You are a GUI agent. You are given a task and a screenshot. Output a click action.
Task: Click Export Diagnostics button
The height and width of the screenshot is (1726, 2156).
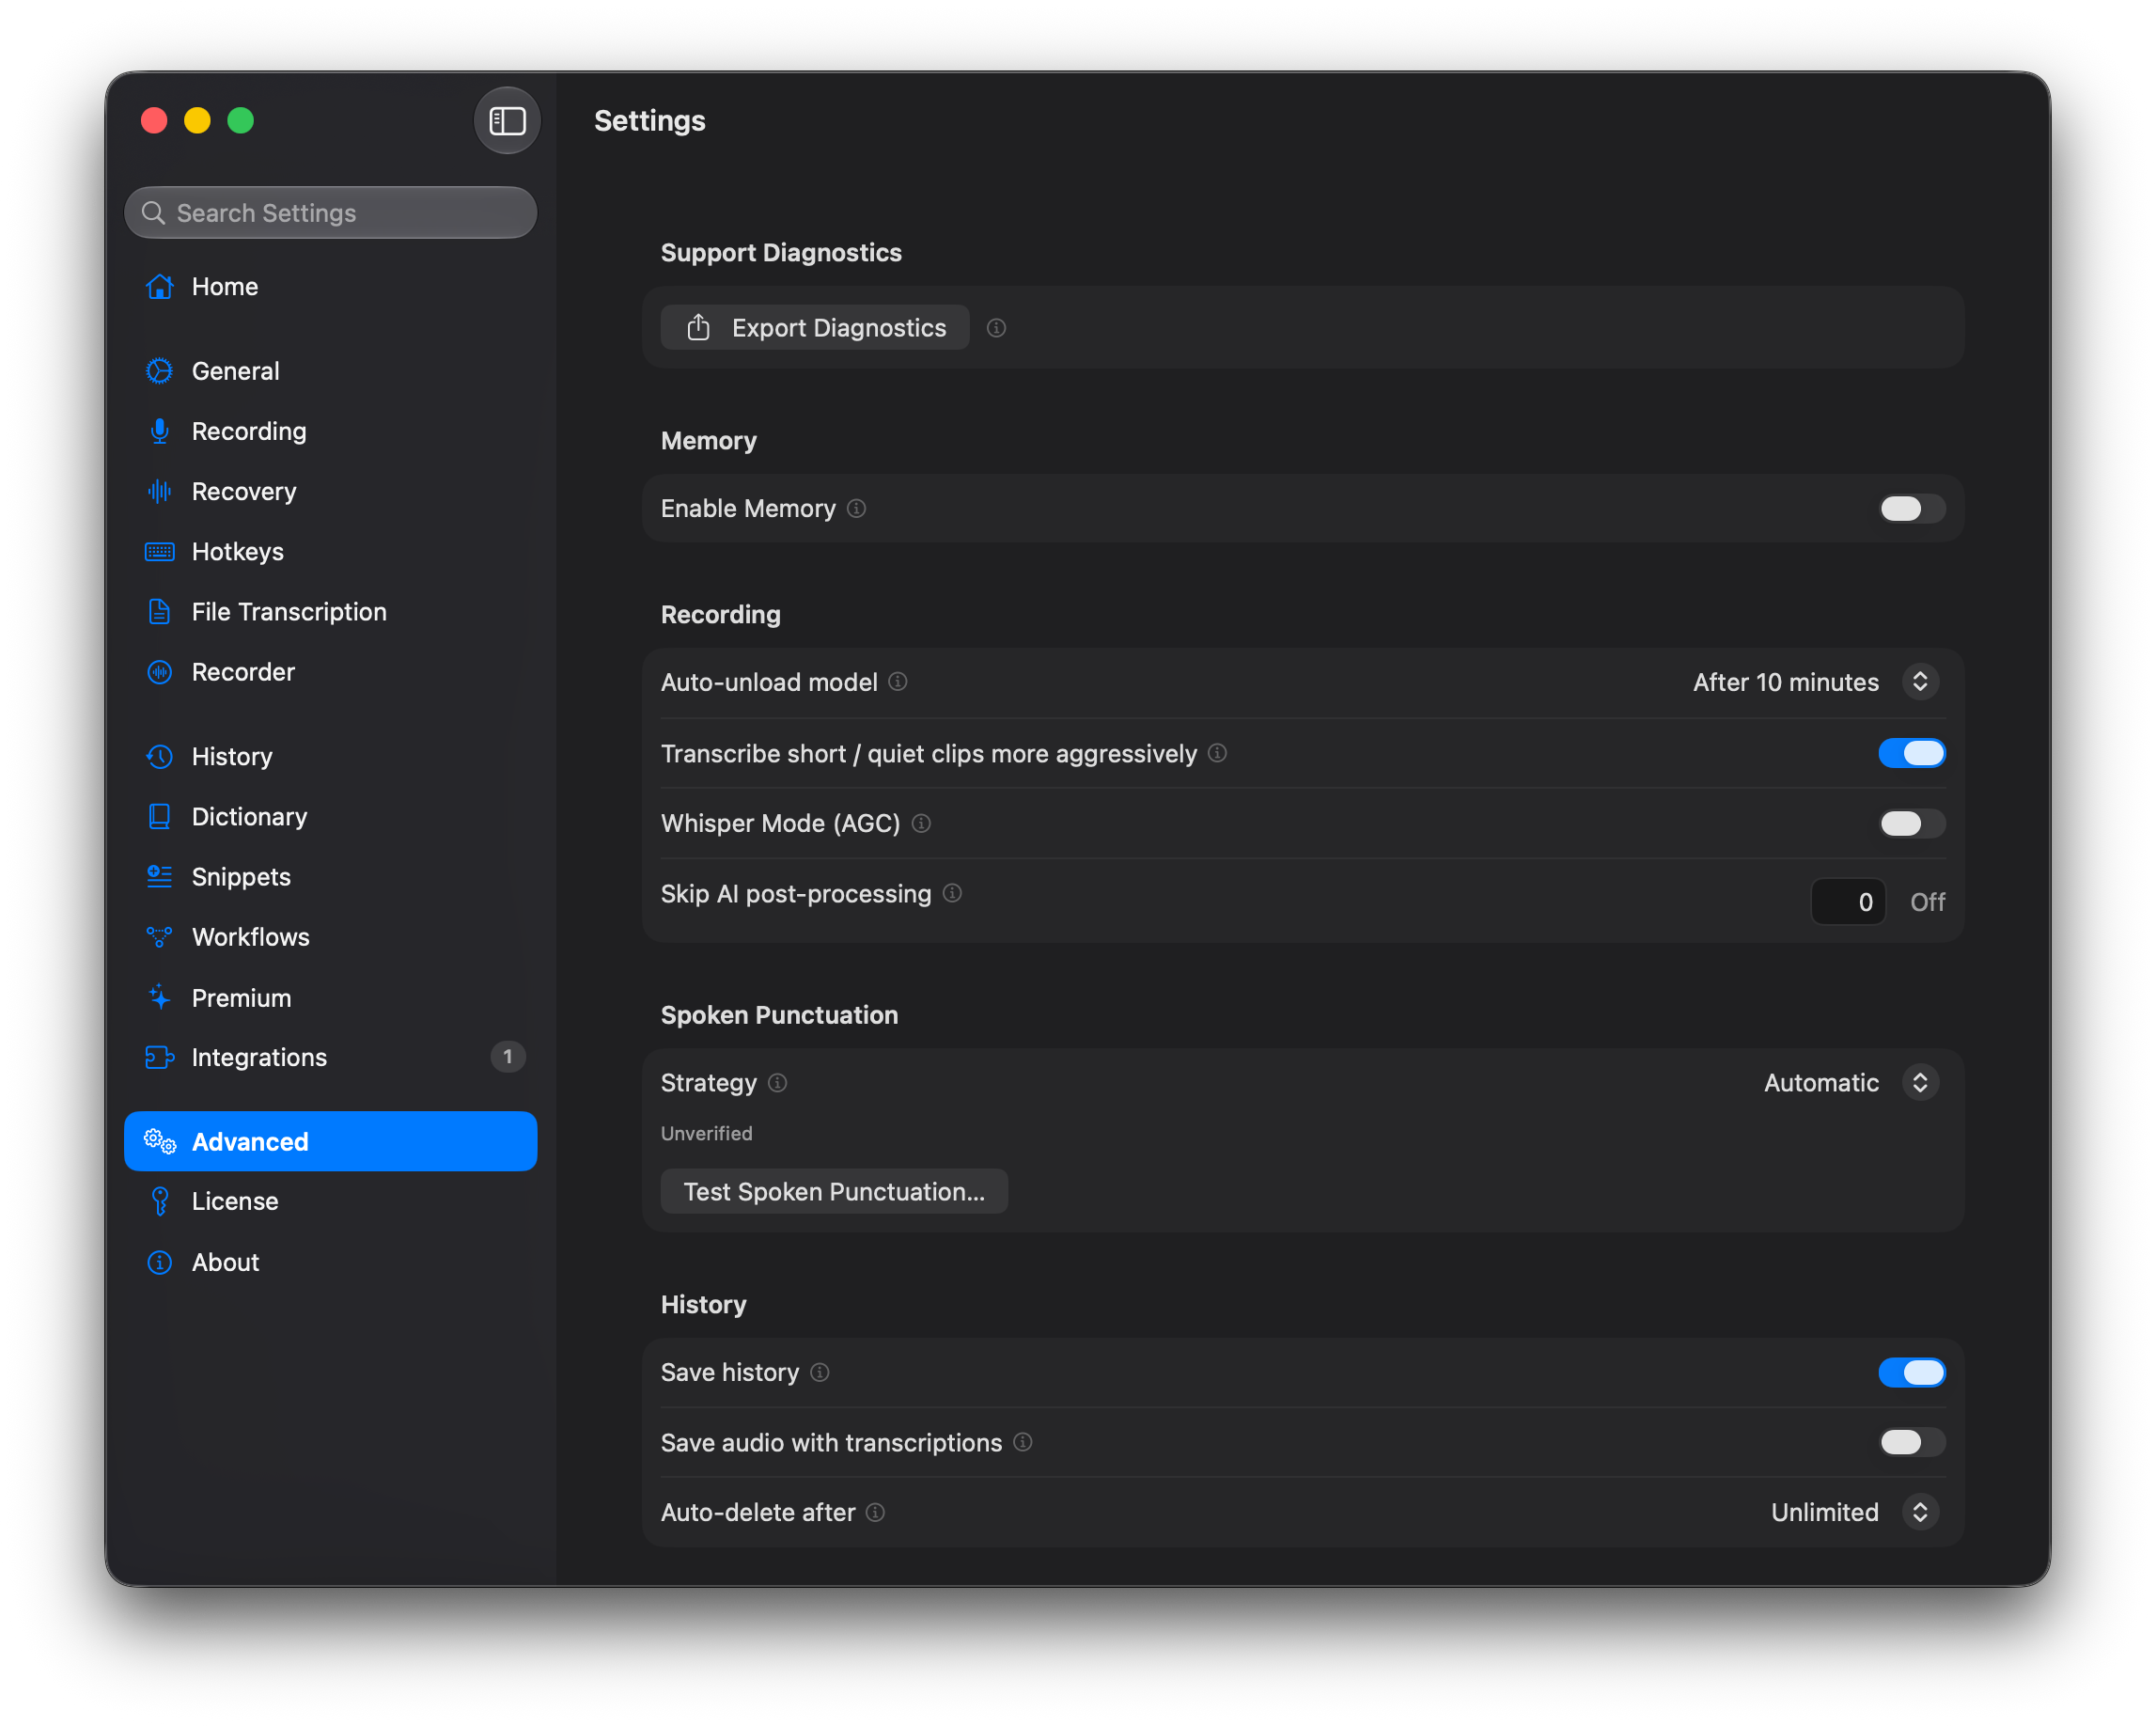[815, 328]
